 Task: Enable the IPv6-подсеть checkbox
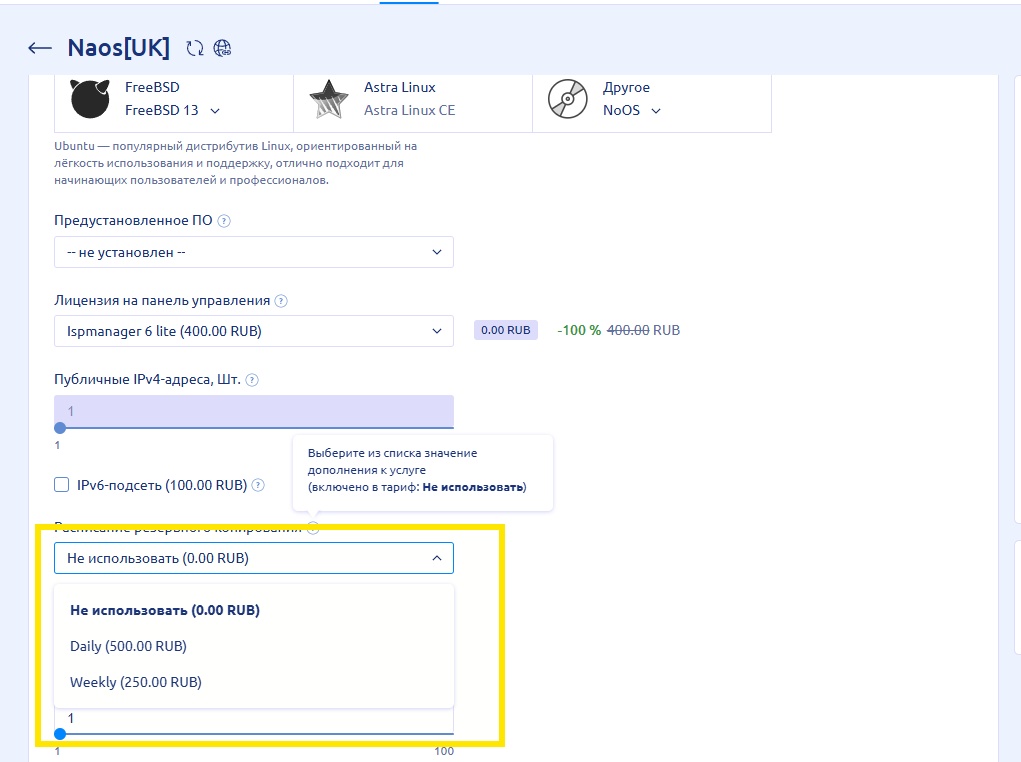62,485
